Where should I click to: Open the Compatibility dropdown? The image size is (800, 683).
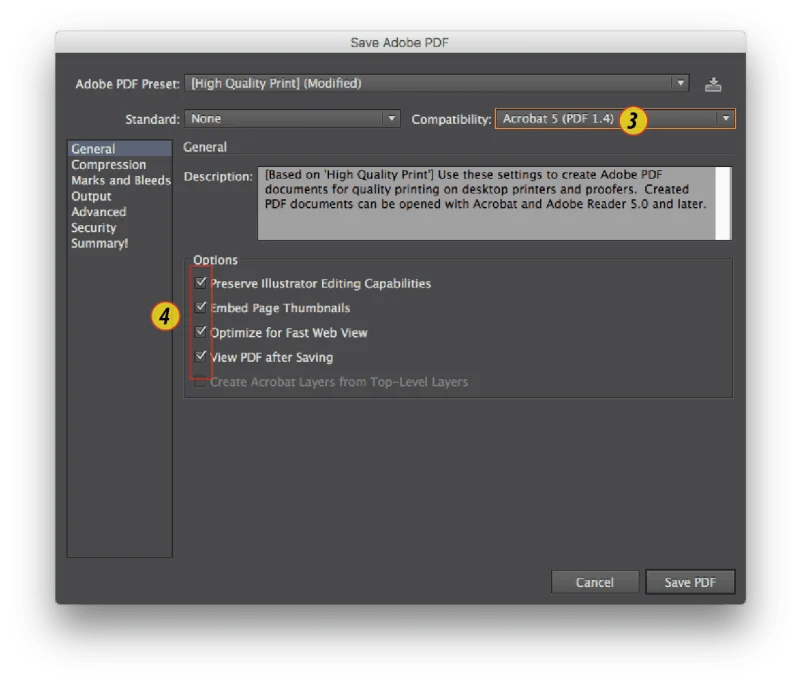[615, 119]
